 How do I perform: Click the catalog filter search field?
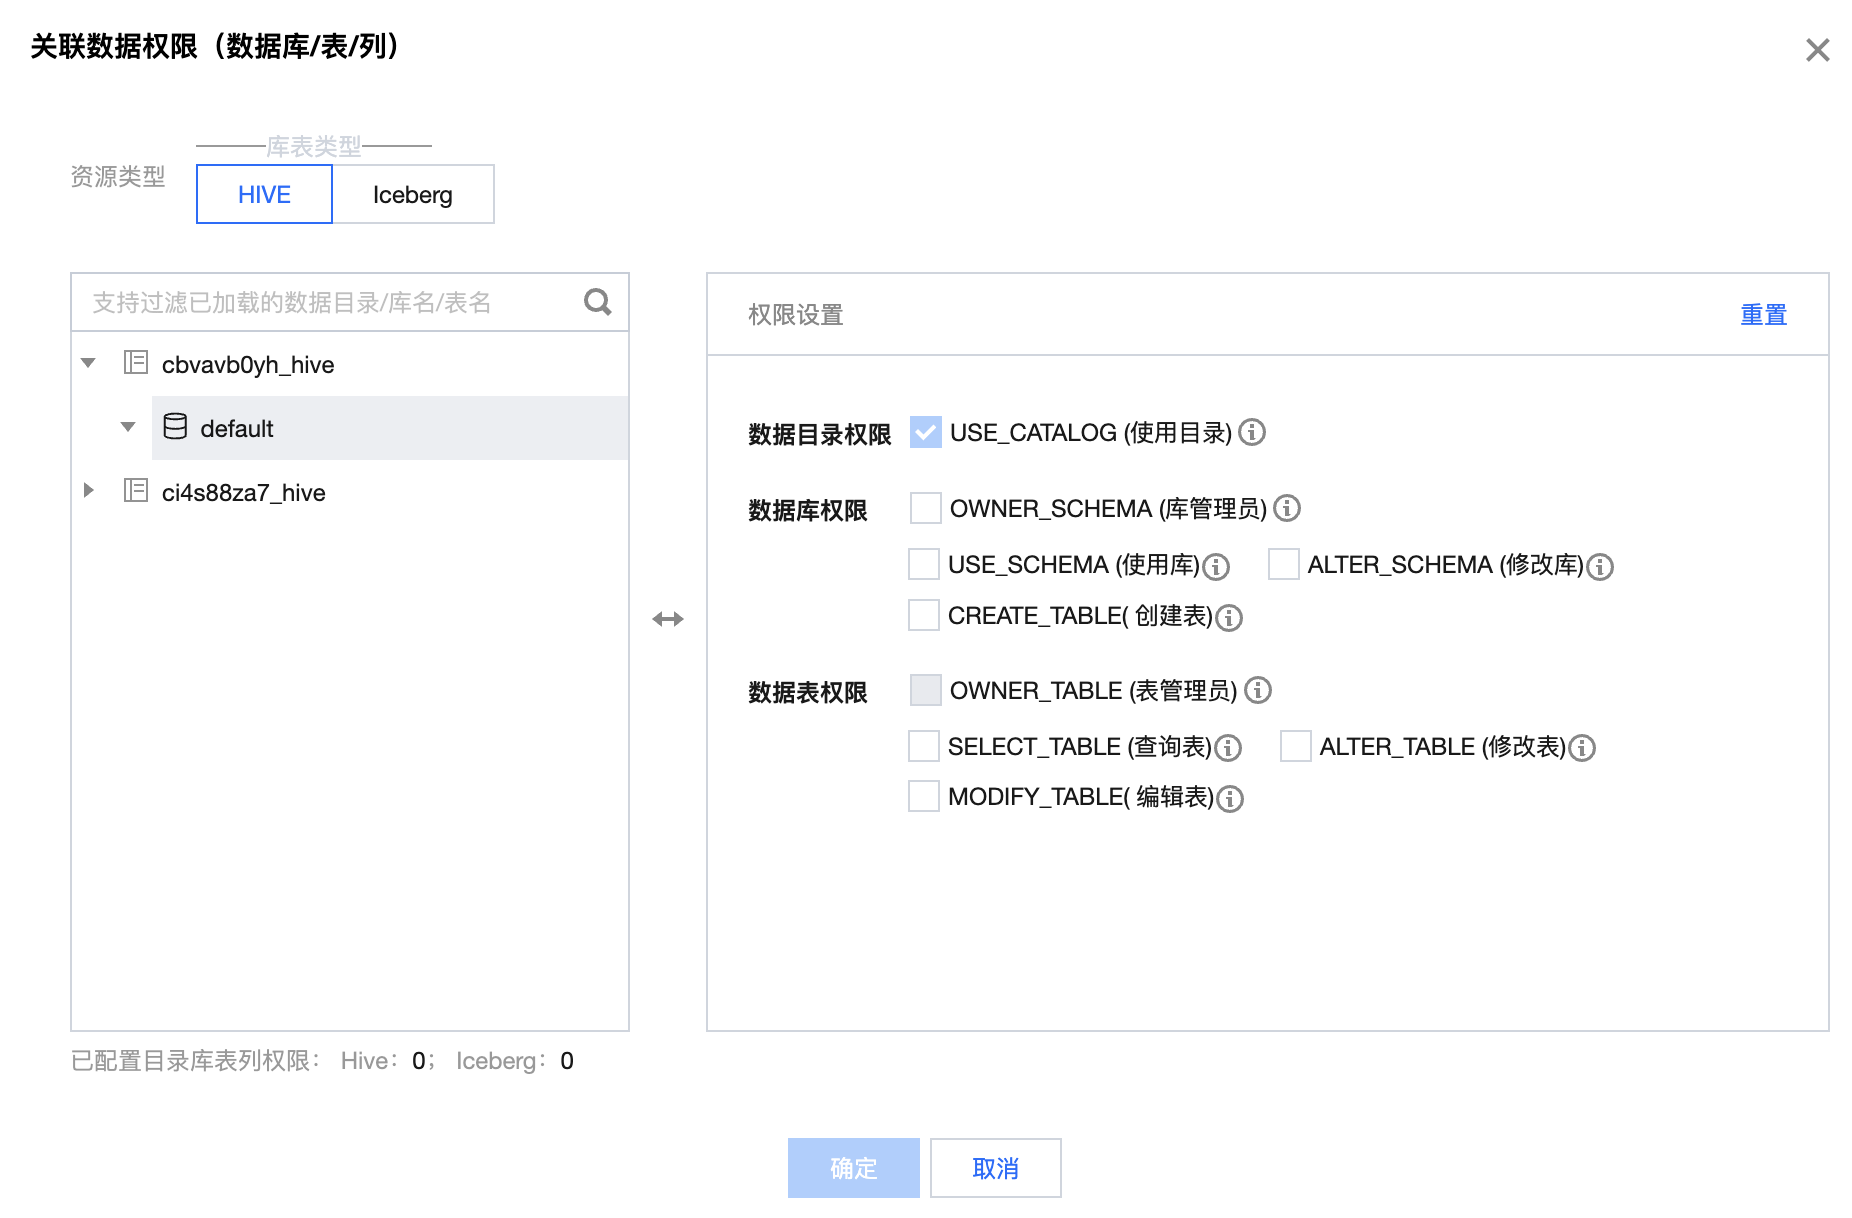pos(330,303)
